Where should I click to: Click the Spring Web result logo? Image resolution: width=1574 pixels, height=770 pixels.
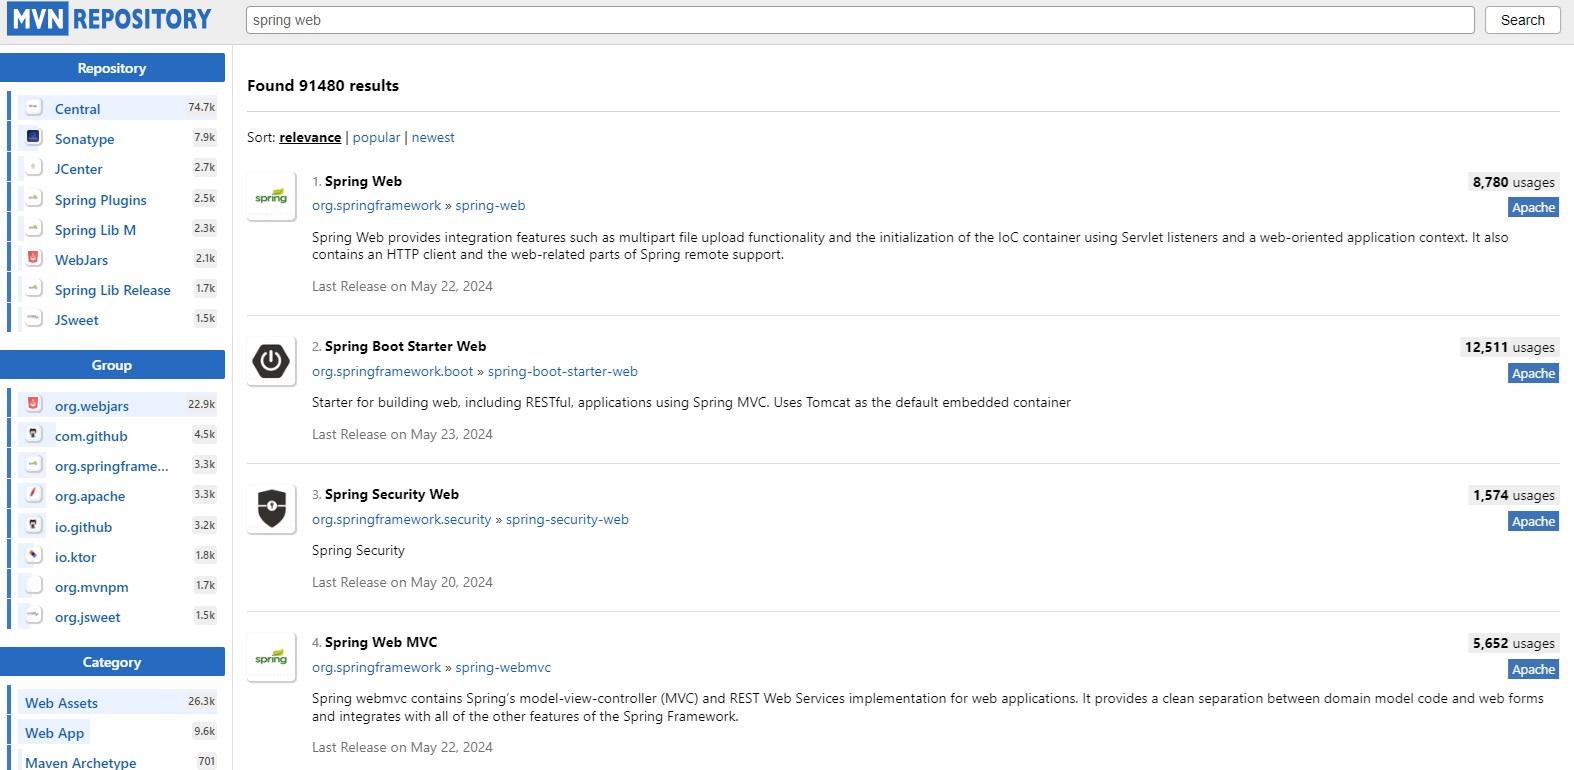click(x=271, y=196)
